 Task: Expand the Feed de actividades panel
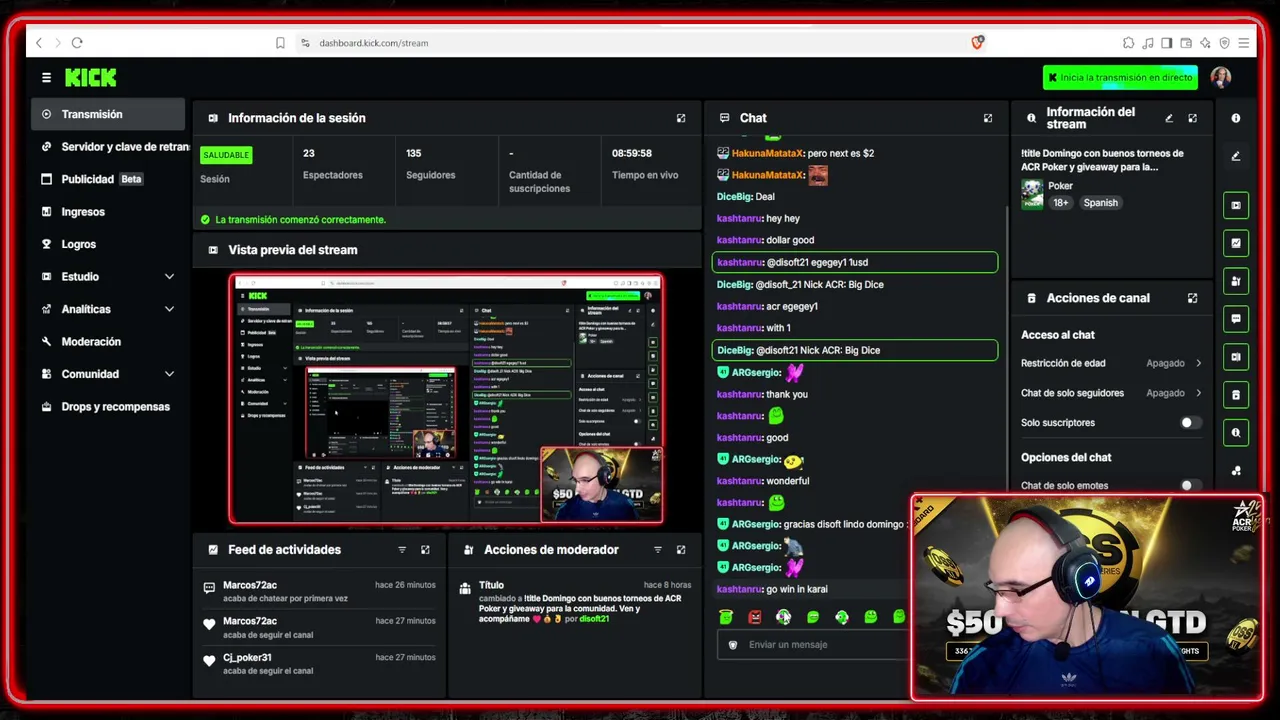point(425,550)
